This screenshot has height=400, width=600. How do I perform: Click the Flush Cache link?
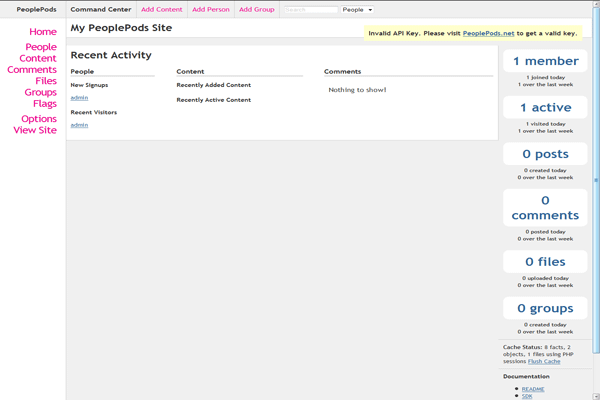click(544, 361)
